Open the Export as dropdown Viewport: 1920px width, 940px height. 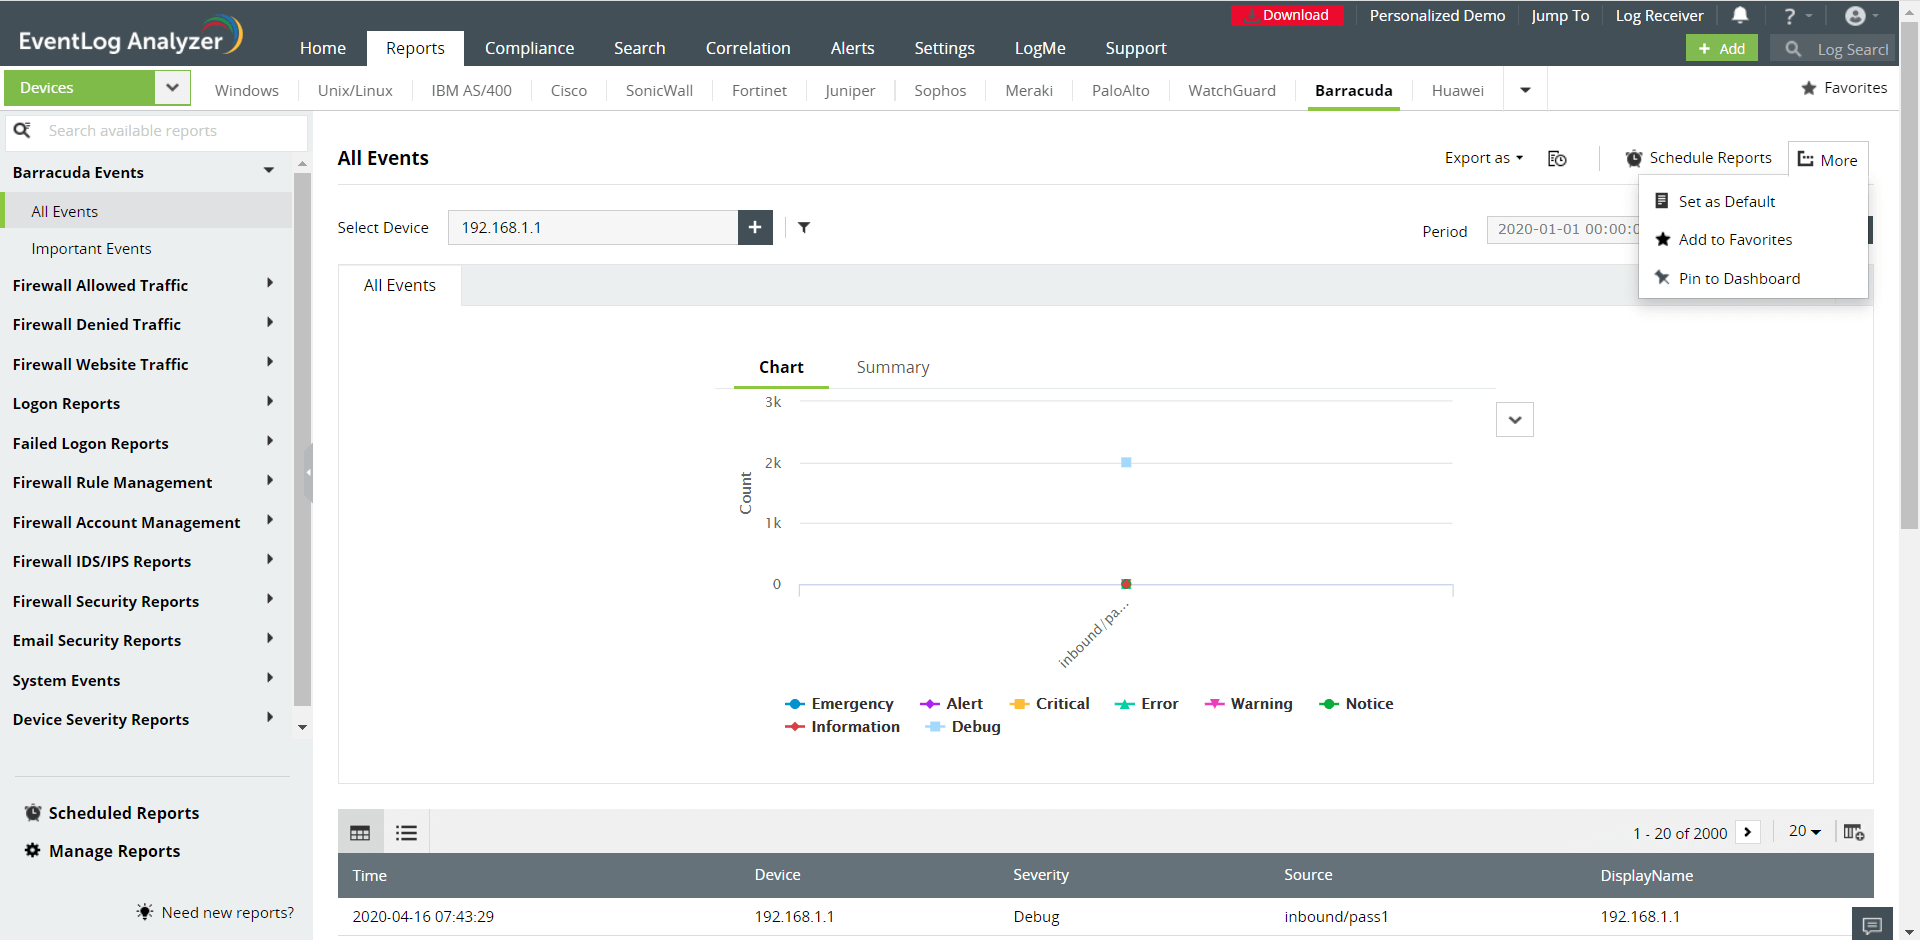(1484, 158)
